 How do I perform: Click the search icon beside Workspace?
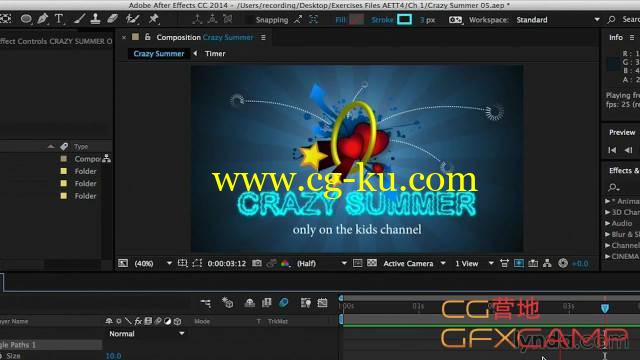coord(611,20)
